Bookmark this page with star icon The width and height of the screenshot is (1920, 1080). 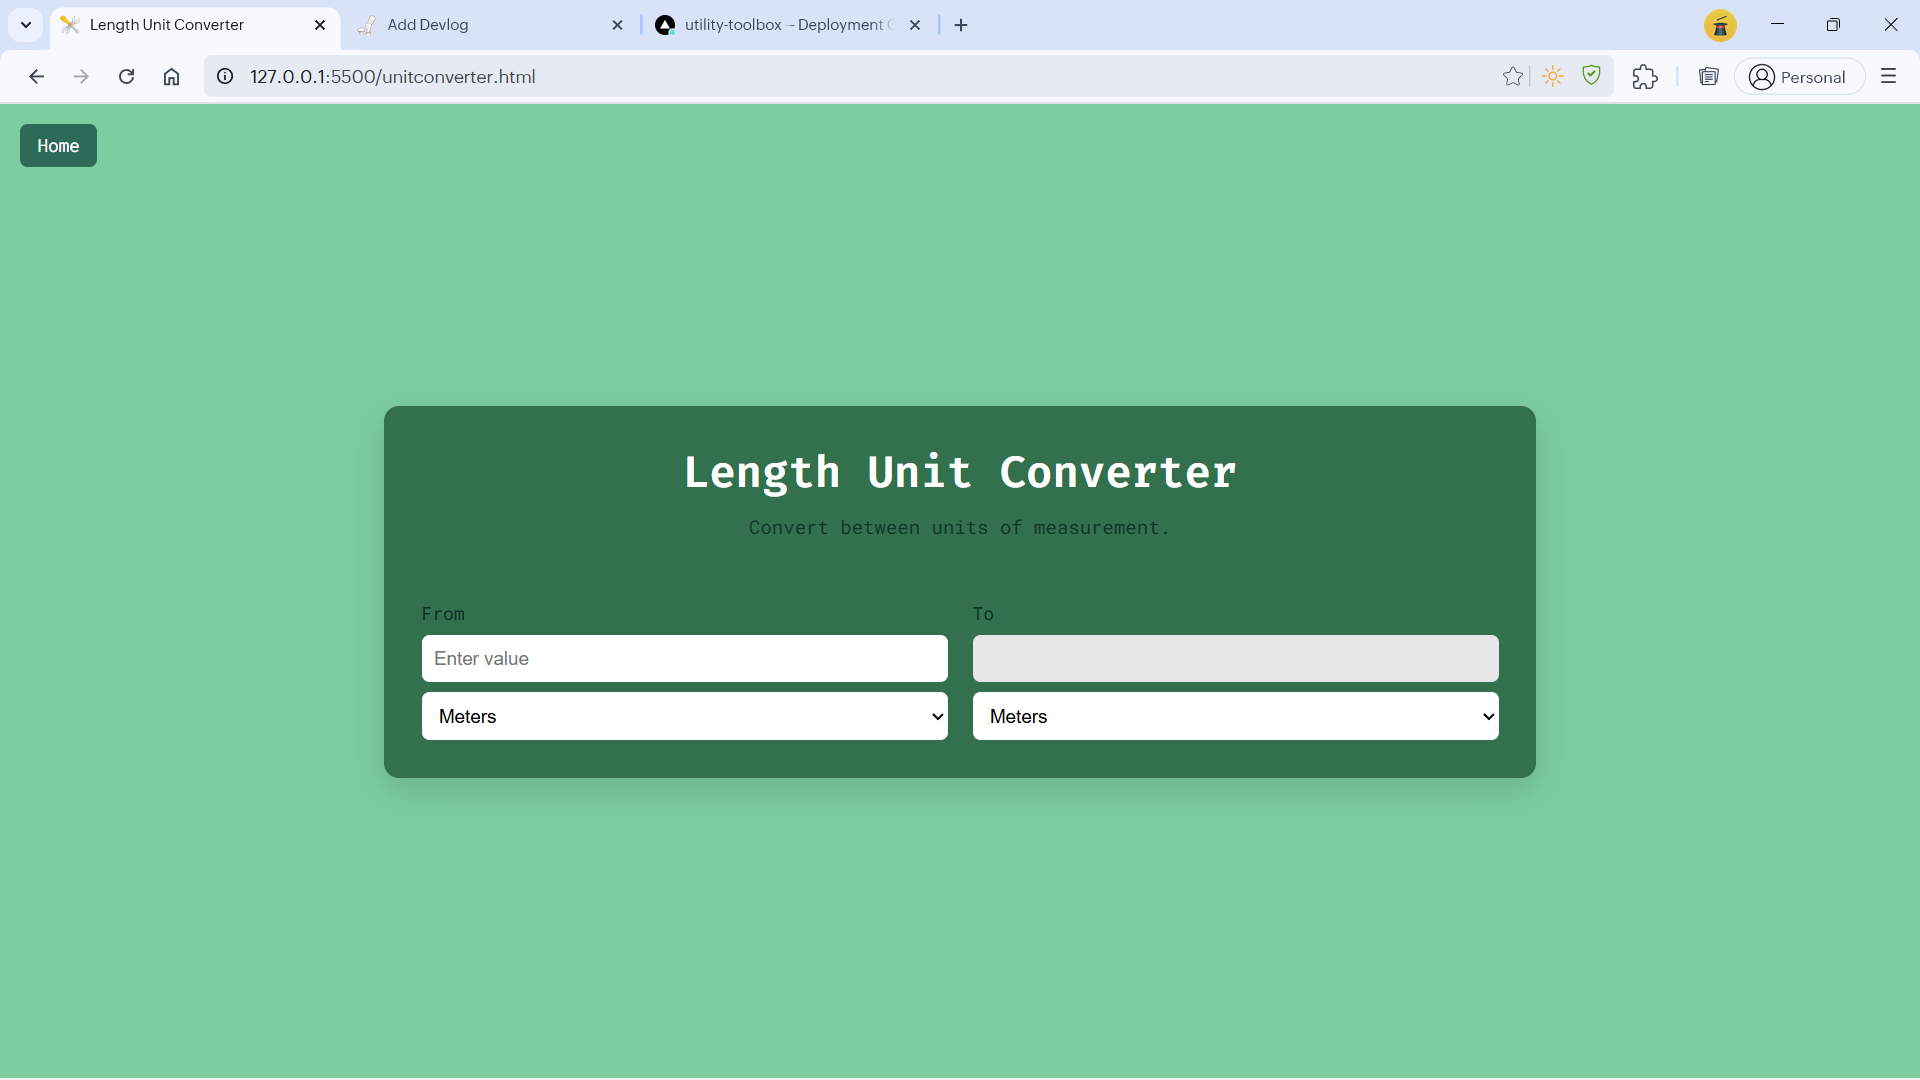(1512, 77)
